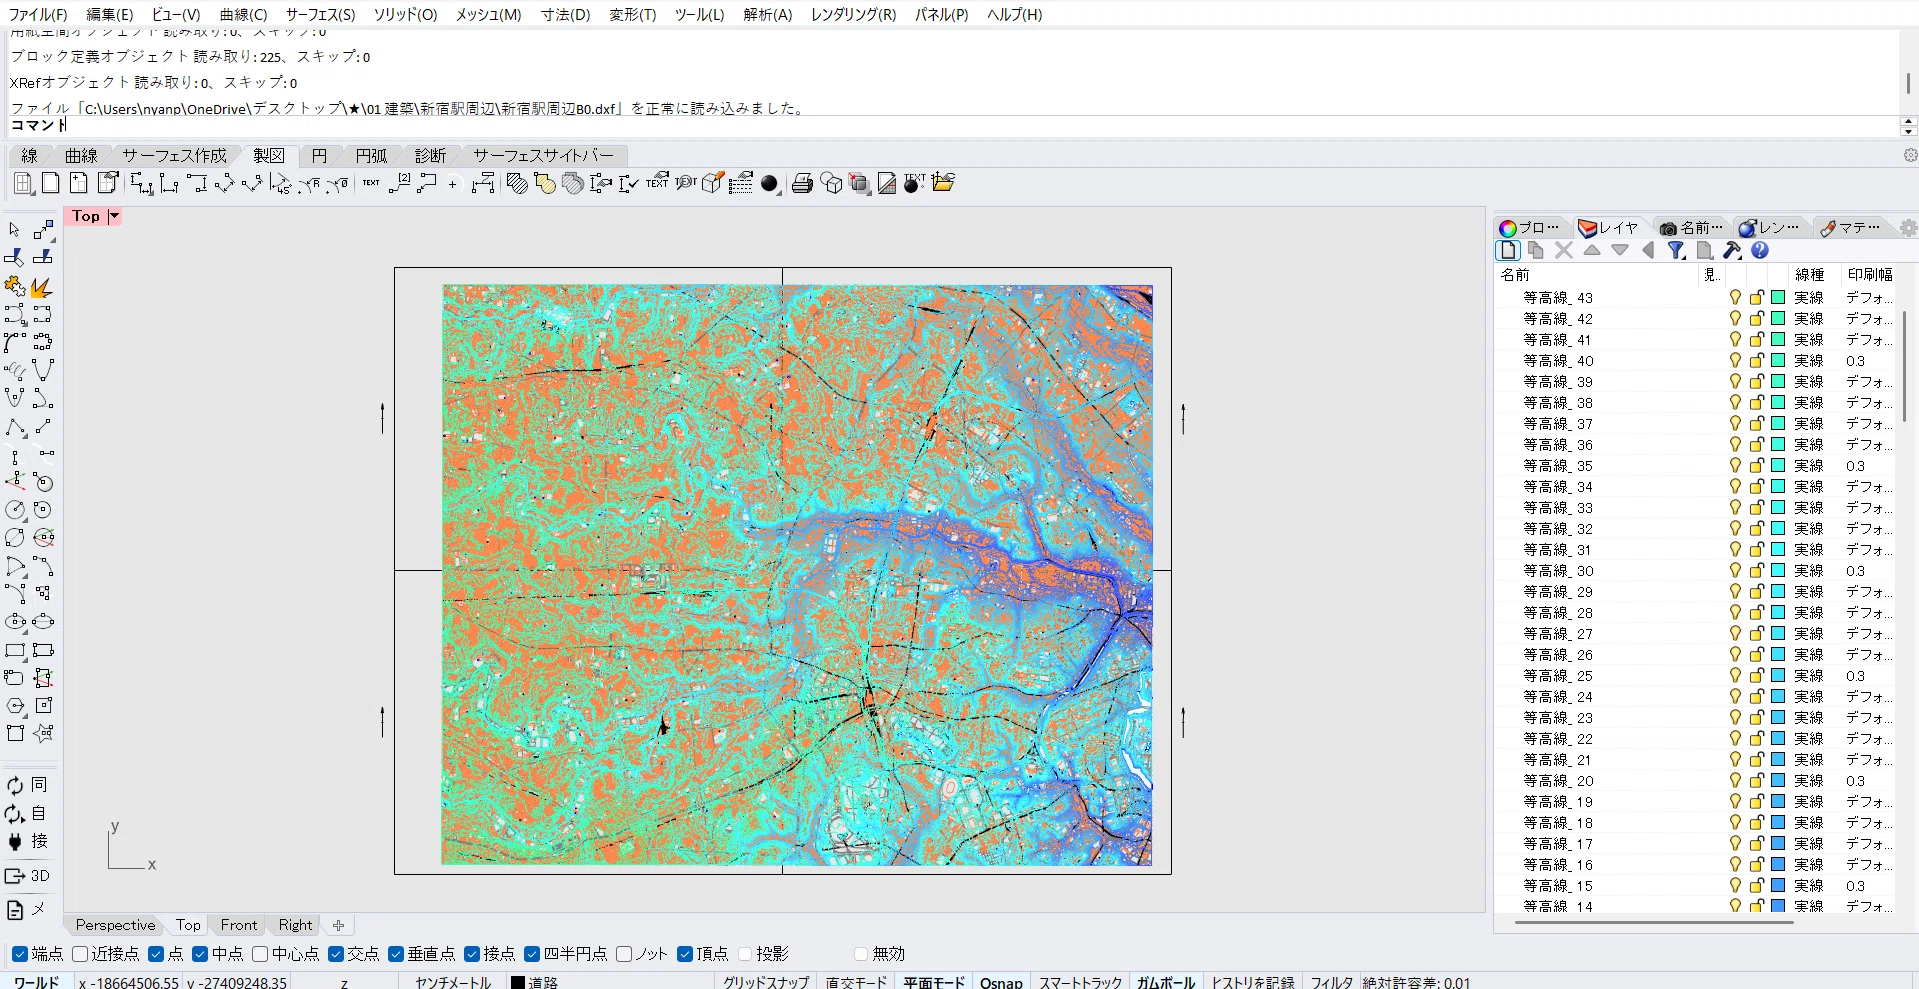Disable the 端点 osnap checkbox
1919x989 pixels.
19,954
